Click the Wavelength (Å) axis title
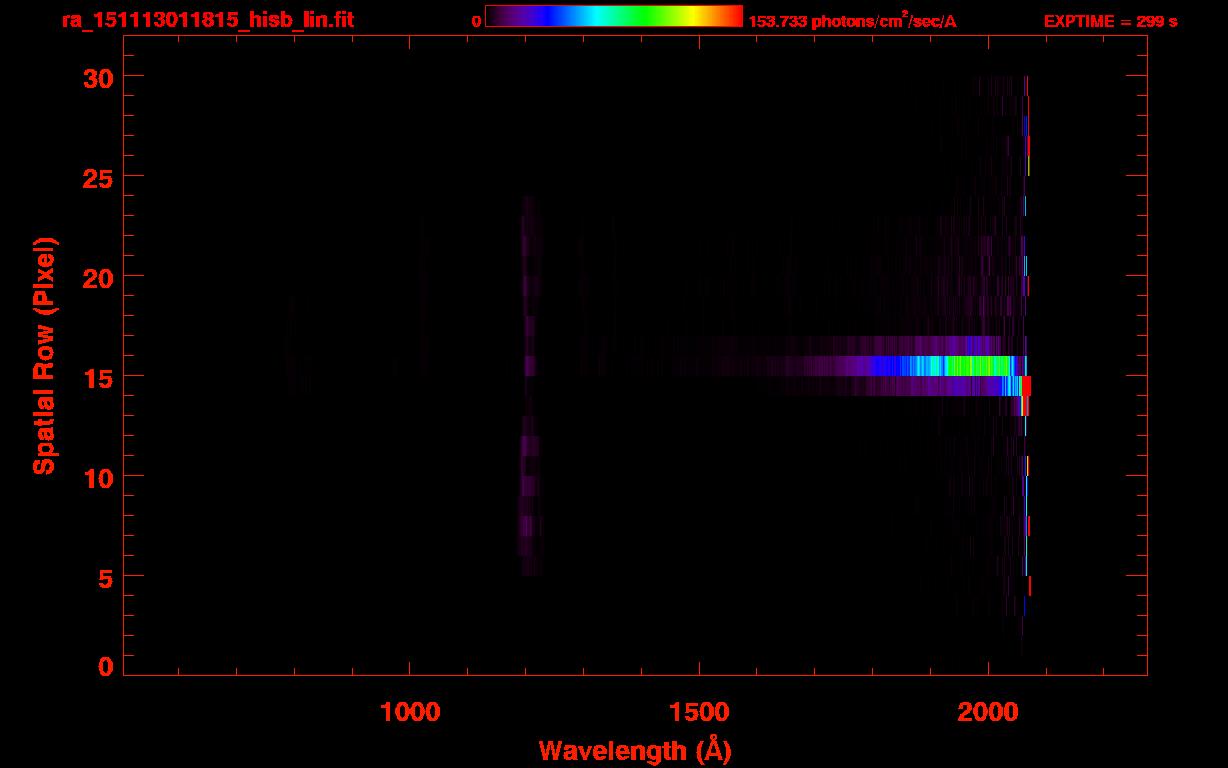The height and width of the screenshot is (768, 1228). (635, 749)
